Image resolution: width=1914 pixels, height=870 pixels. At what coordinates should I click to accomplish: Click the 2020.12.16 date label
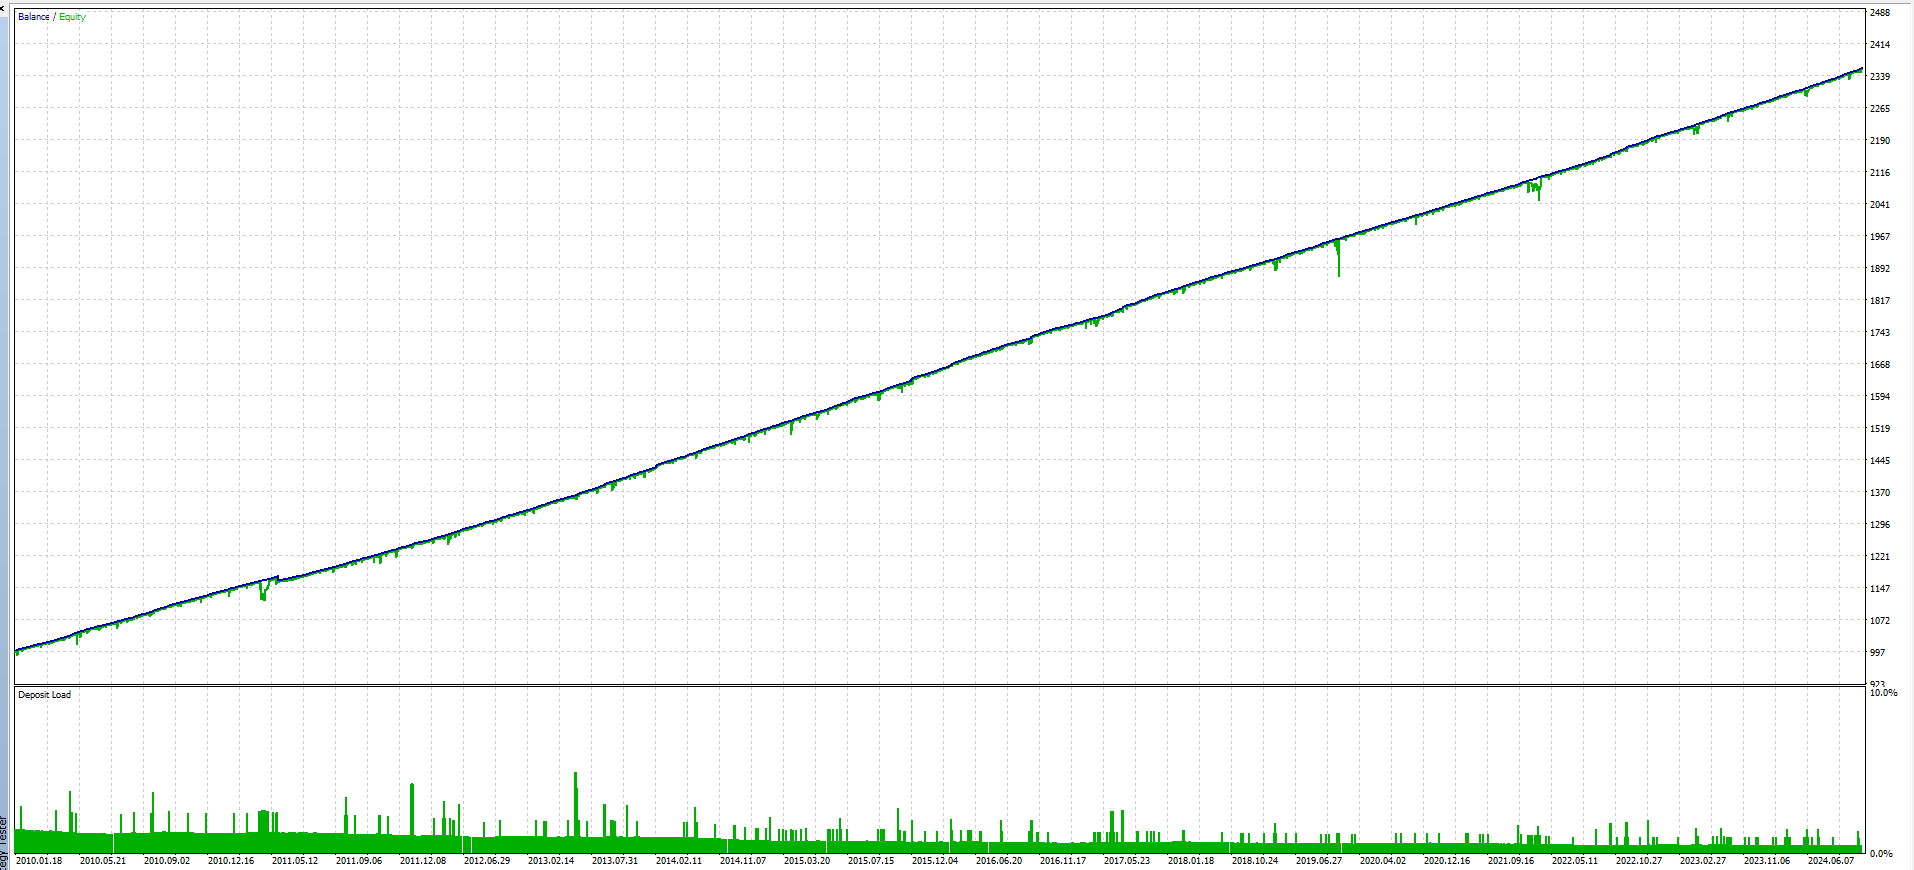click(x=1447, y=861)
